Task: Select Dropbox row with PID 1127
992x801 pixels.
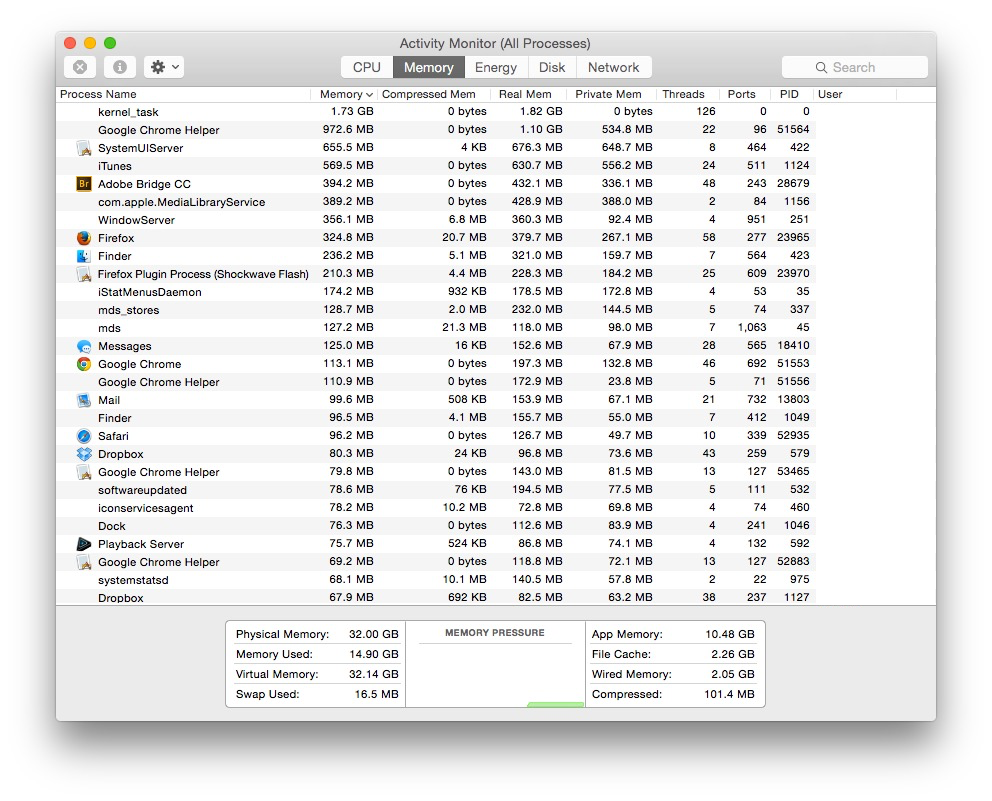Action: pos(436,598)
